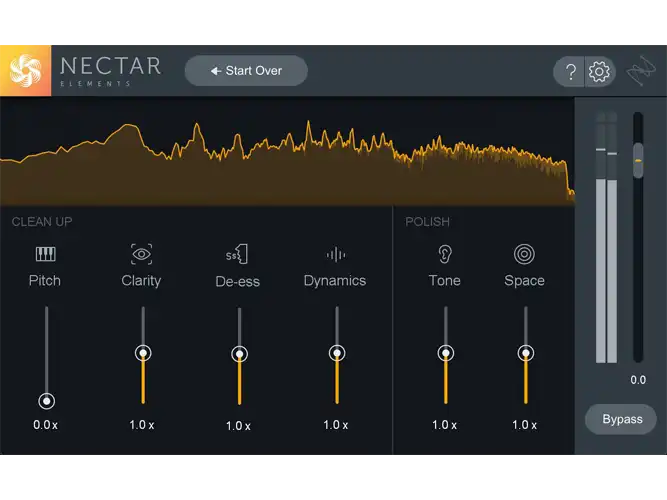Click the NECTAR ELEMENTS title text
This screenshot has width=667, height=500.
tap(111, 71)
